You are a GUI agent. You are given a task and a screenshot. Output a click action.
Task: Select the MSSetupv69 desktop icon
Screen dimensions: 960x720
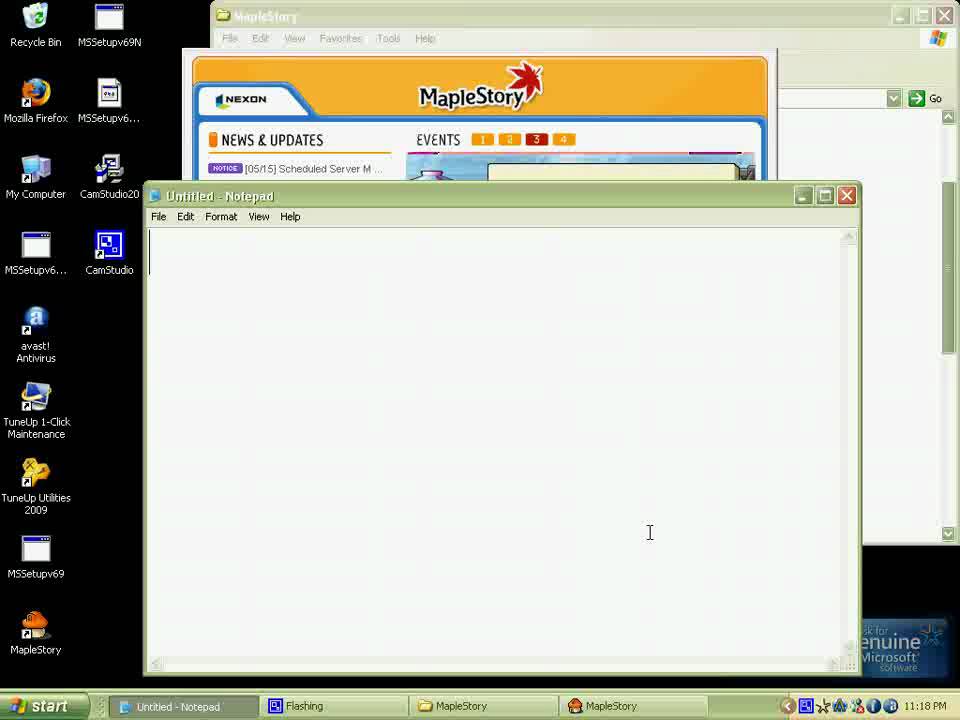coord(36,557)
